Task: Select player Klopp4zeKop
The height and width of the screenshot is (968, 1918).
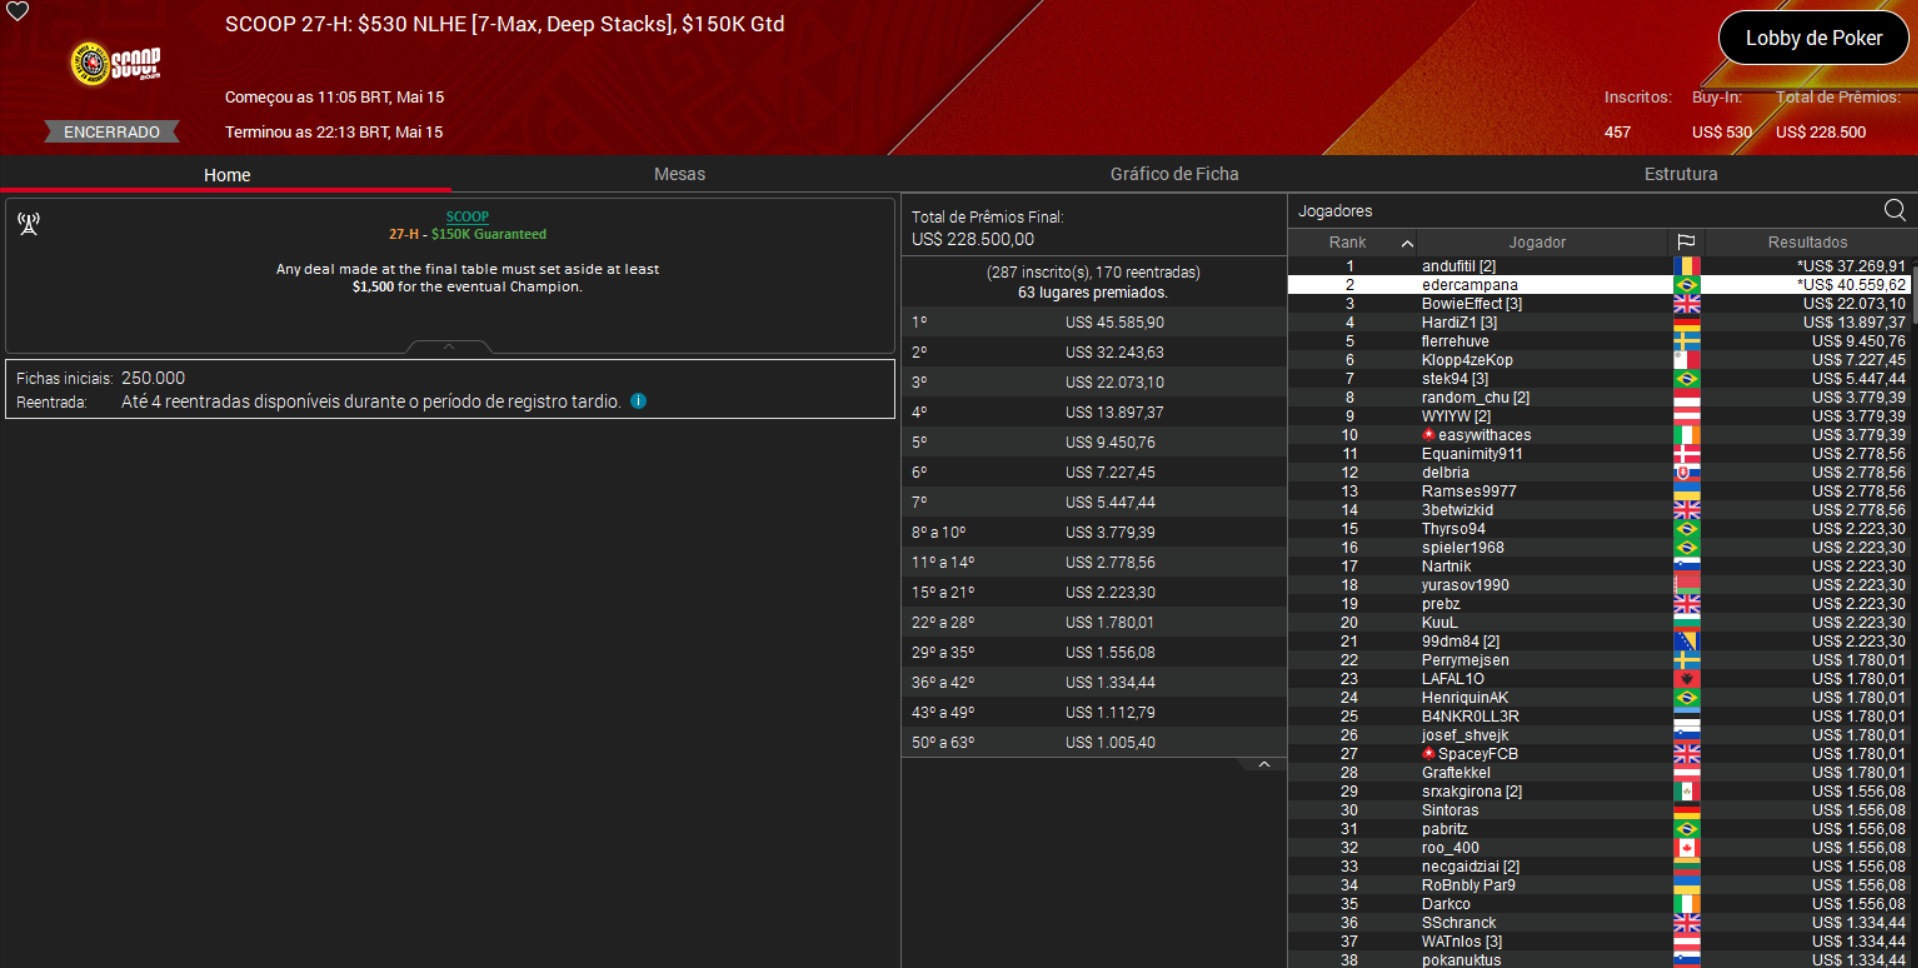Action: 1467,360
